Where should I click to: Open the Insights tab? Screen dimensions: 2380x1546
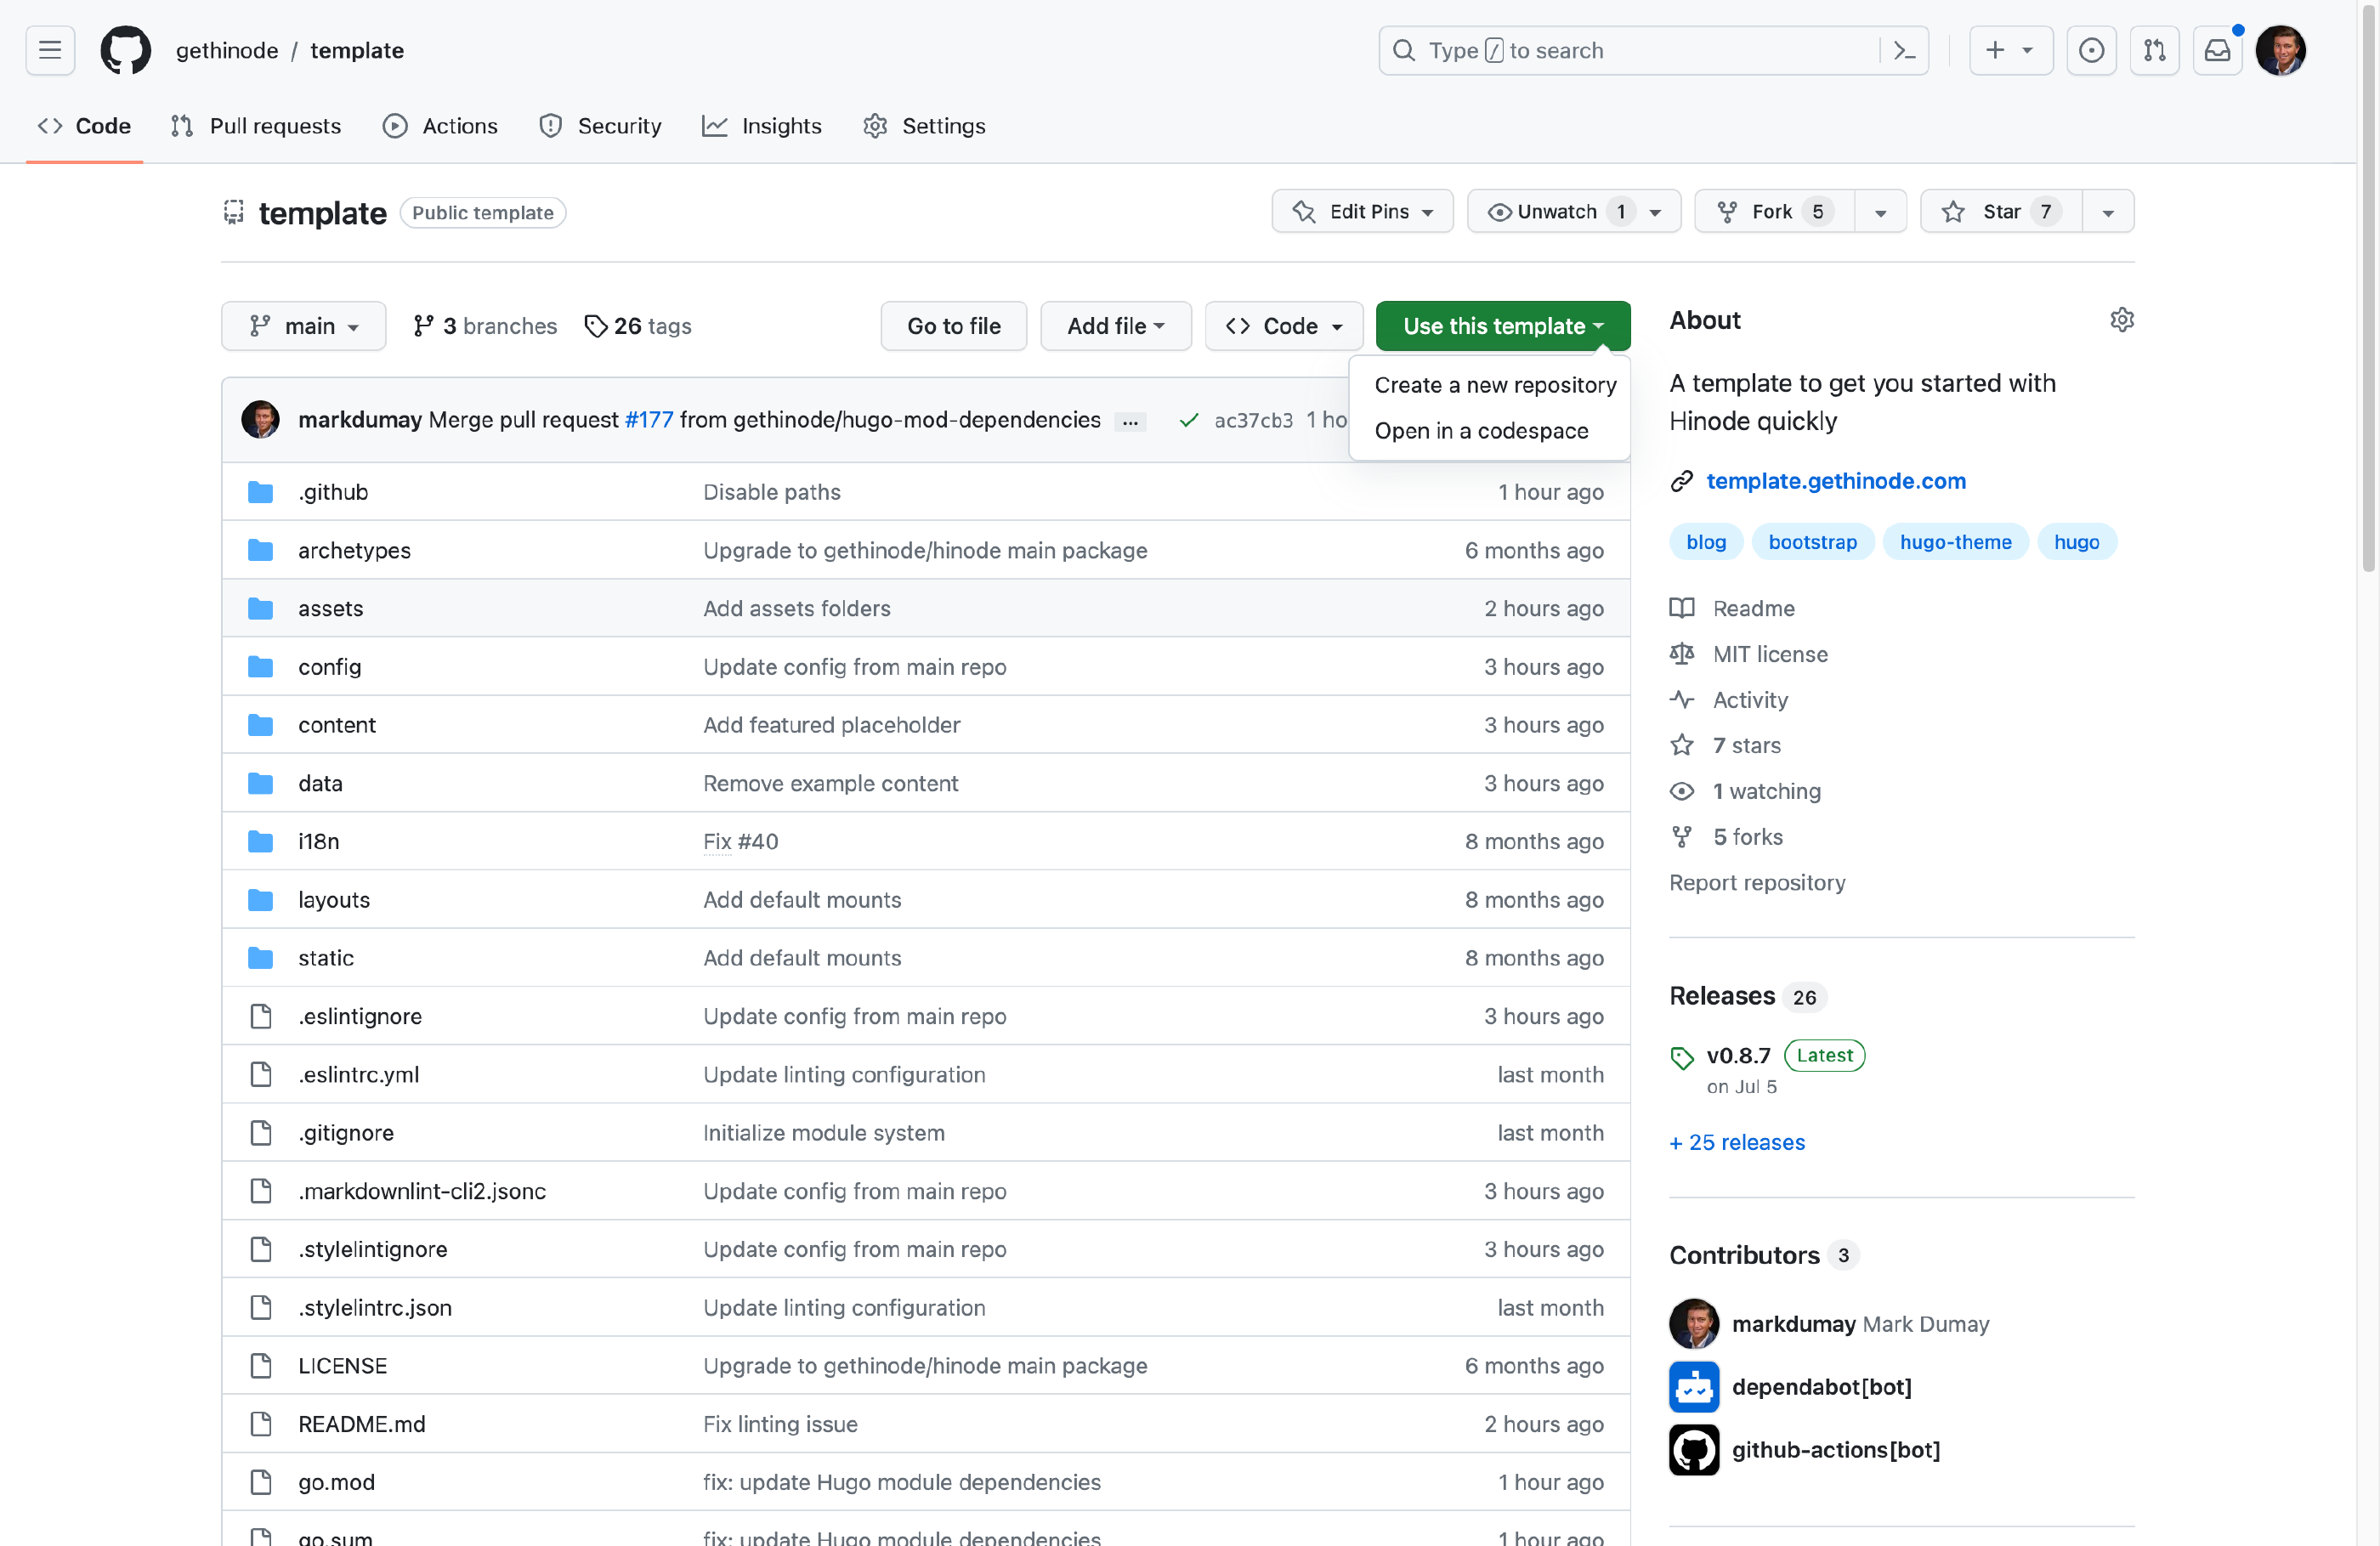pyautogui.click(x=762, y=126)
